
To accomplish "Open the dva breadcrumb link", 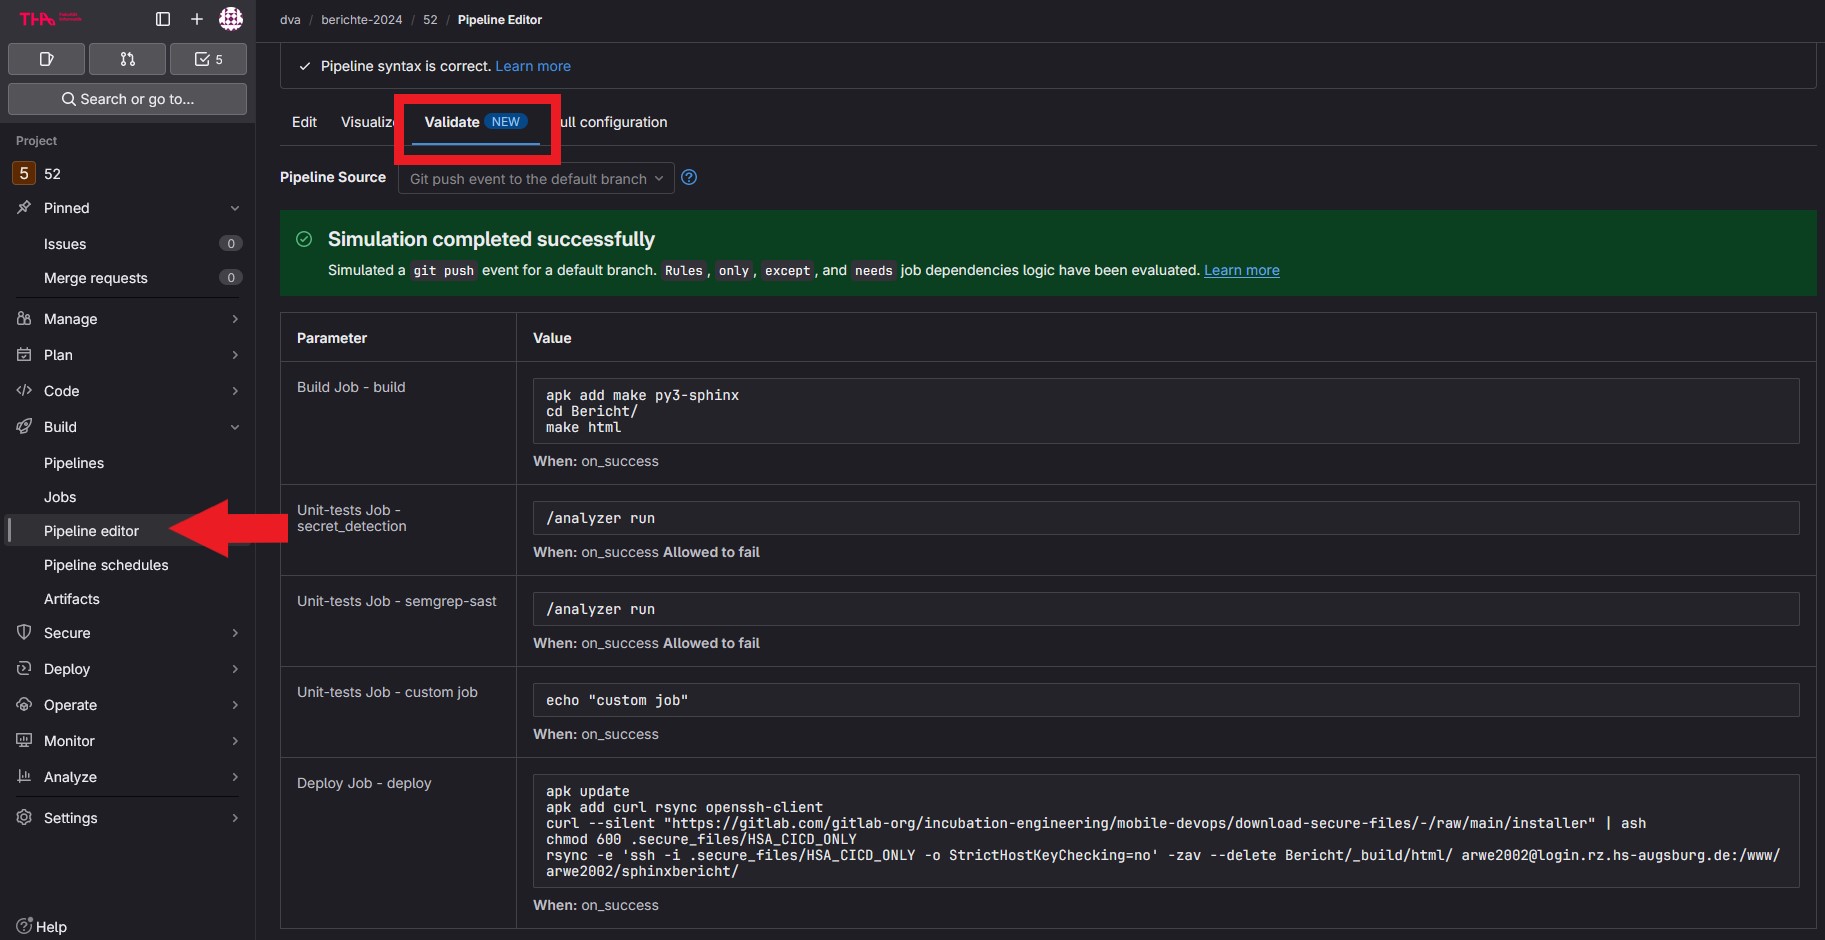I will 290,19.
